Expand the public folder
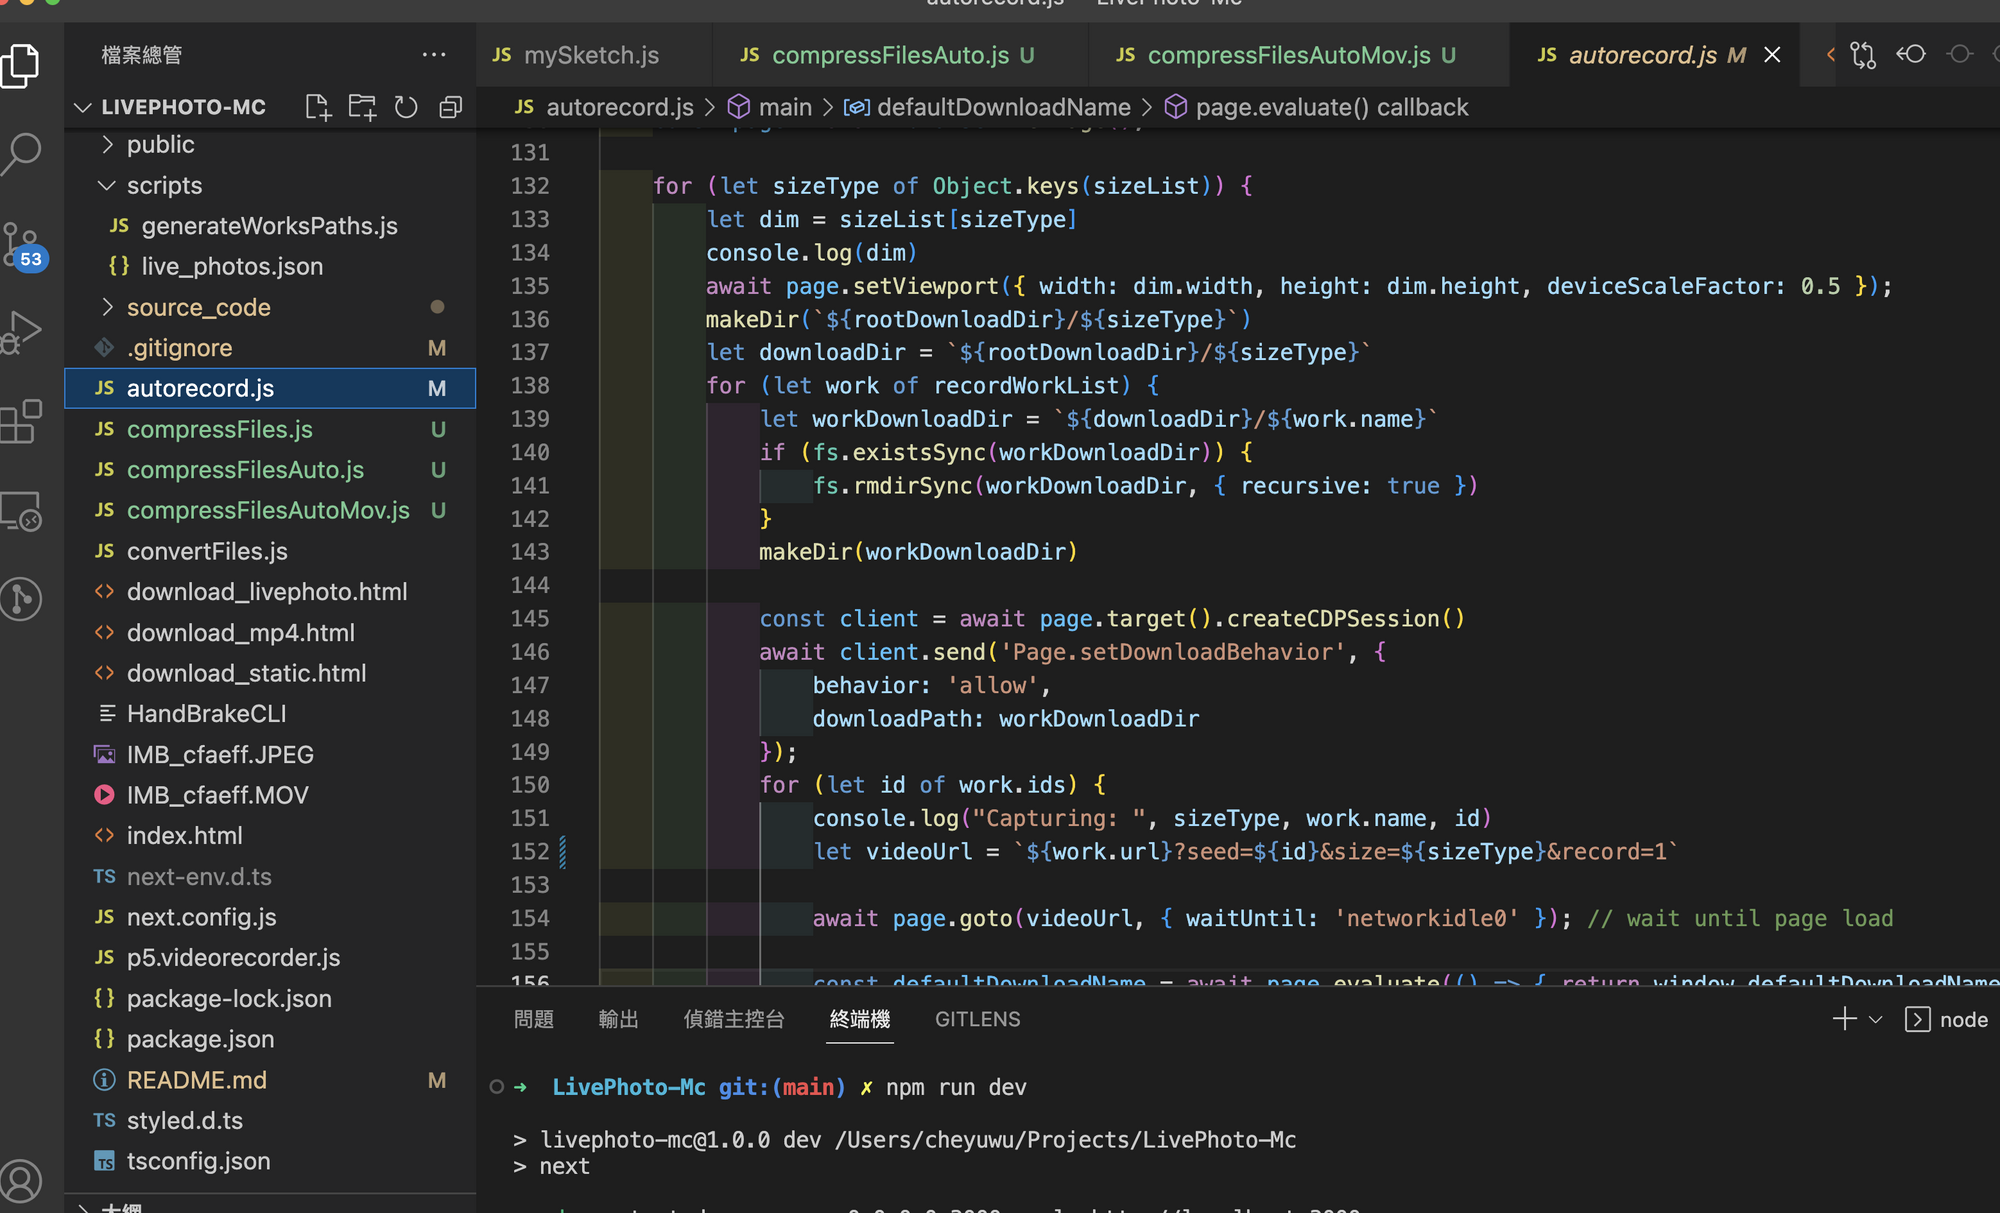Image resolution: width=2000 pixels, height=1213 pixels. (x=160, y=145)
